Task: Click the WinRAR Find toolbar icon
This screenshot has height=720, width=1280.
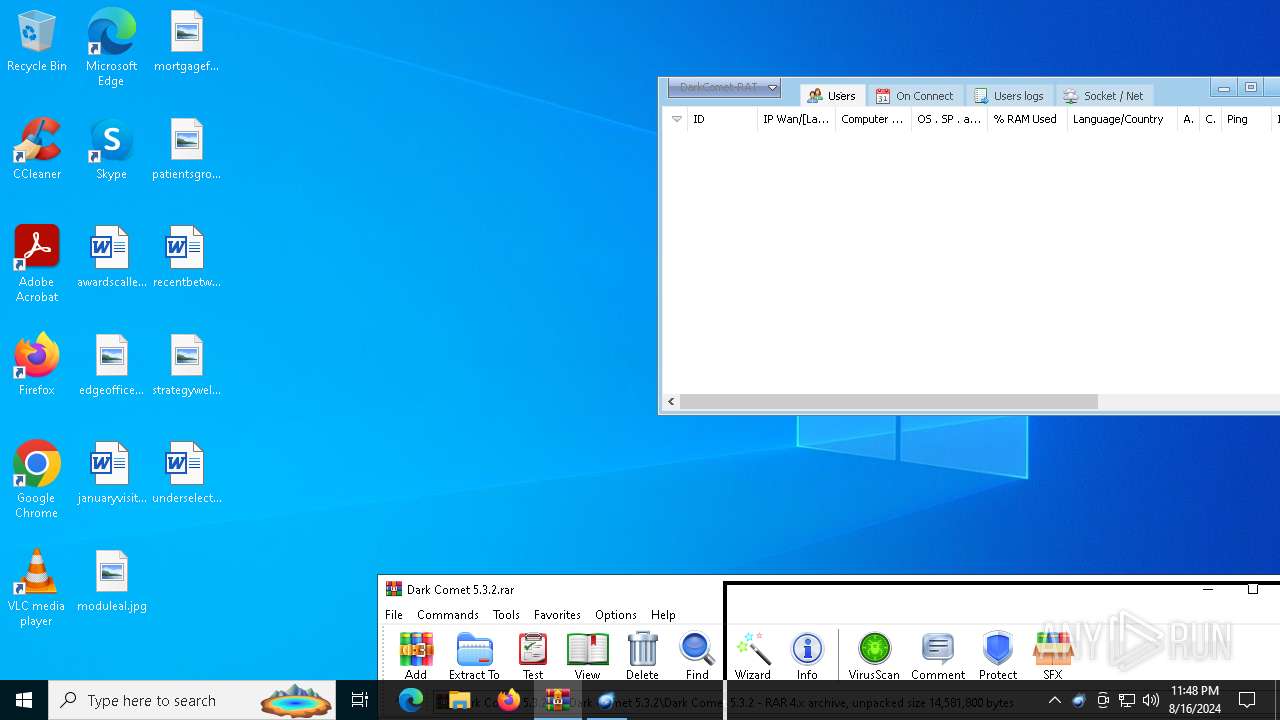Action: (697, 655)
